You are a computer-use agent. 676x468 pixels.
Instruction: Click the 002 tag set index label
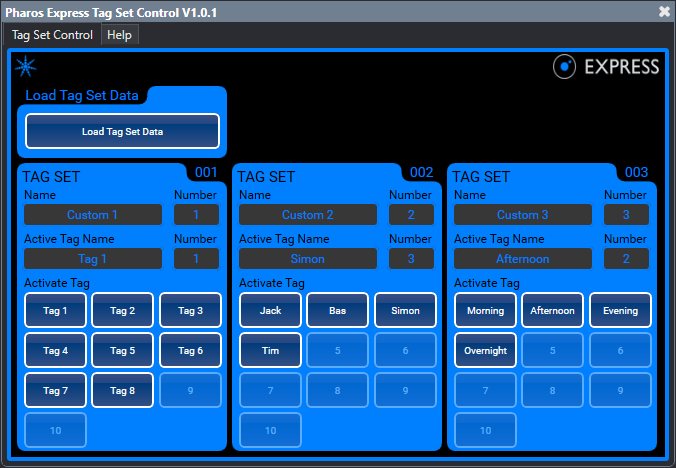point(421,172)
